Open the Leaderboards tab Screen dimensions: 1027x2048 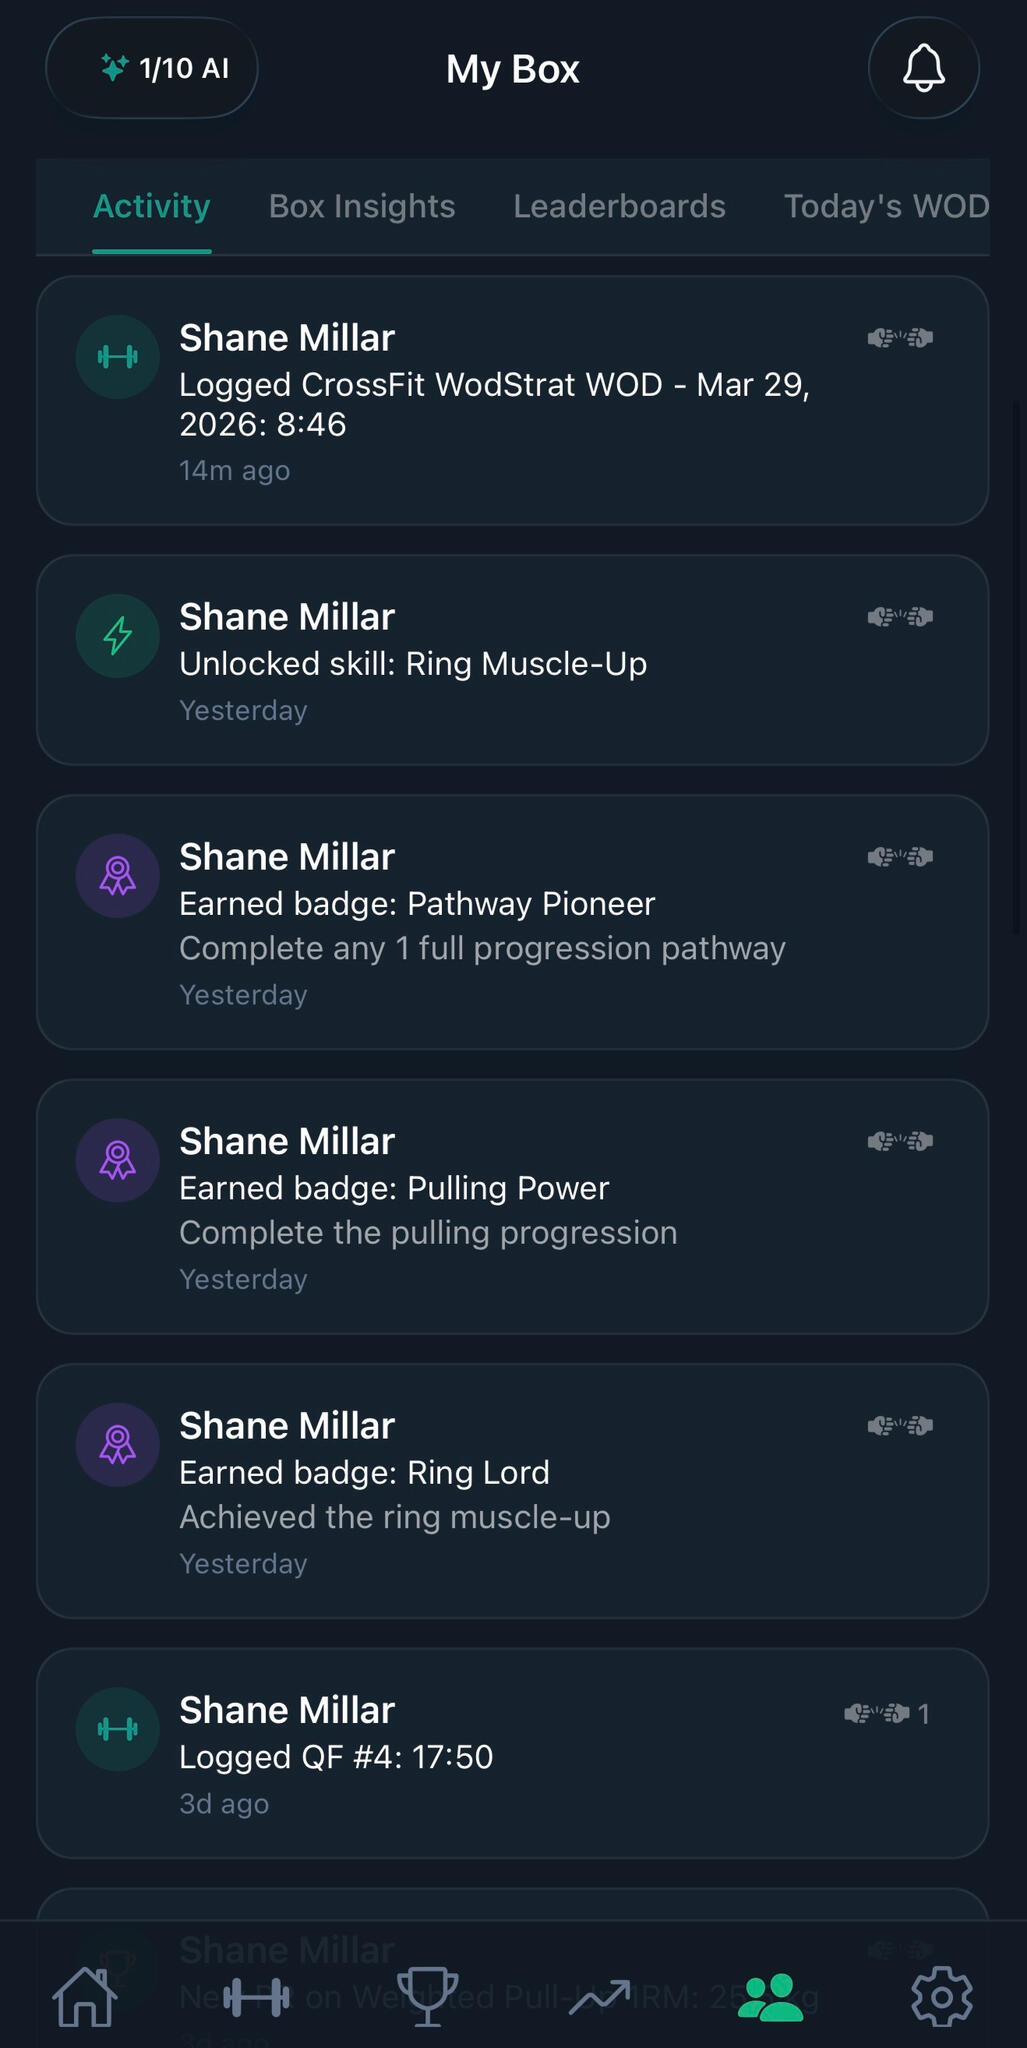pos(619,206)
